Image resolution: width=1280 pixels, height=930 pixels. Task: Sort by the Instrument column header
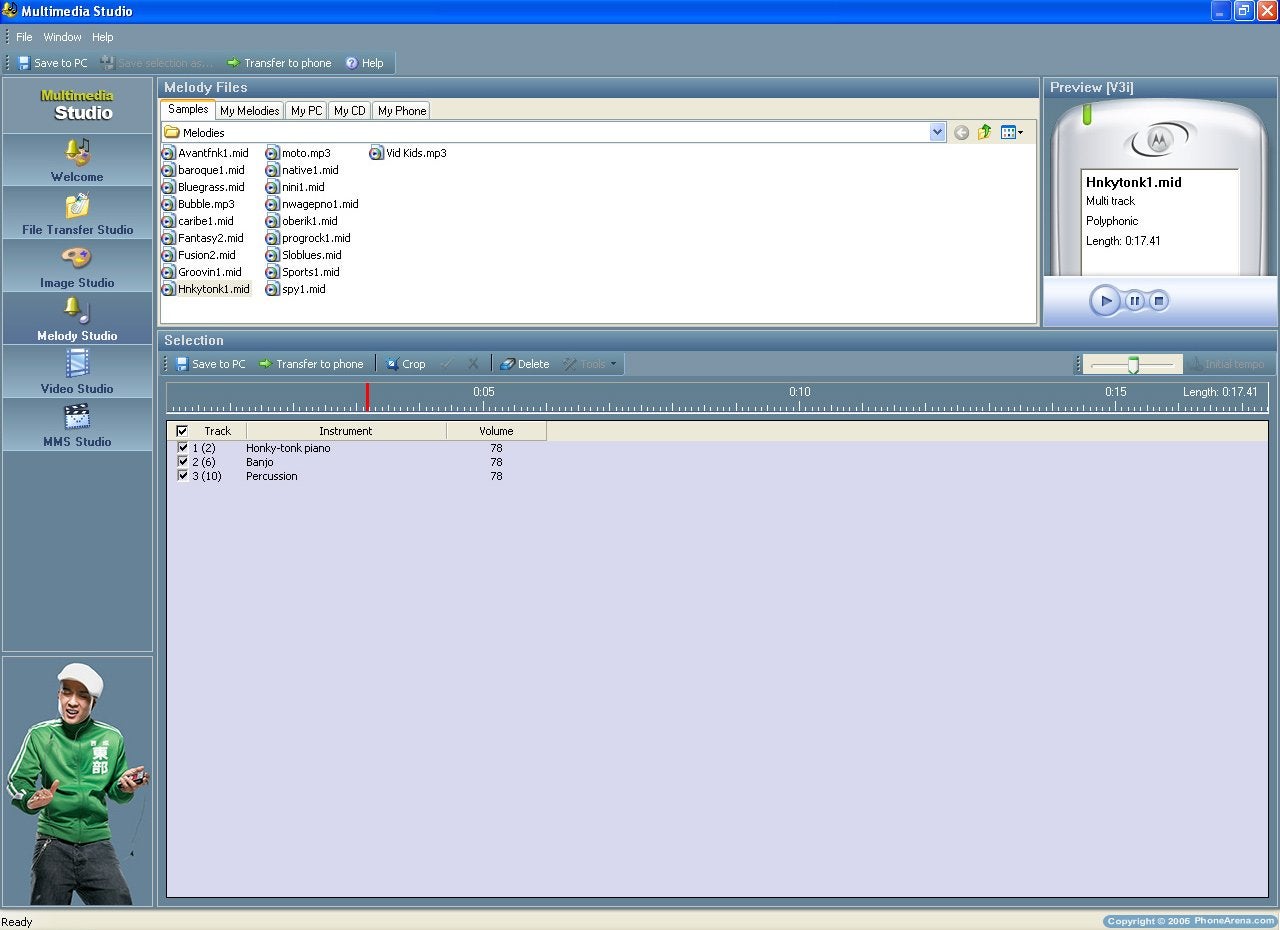(x=346, y=431)
